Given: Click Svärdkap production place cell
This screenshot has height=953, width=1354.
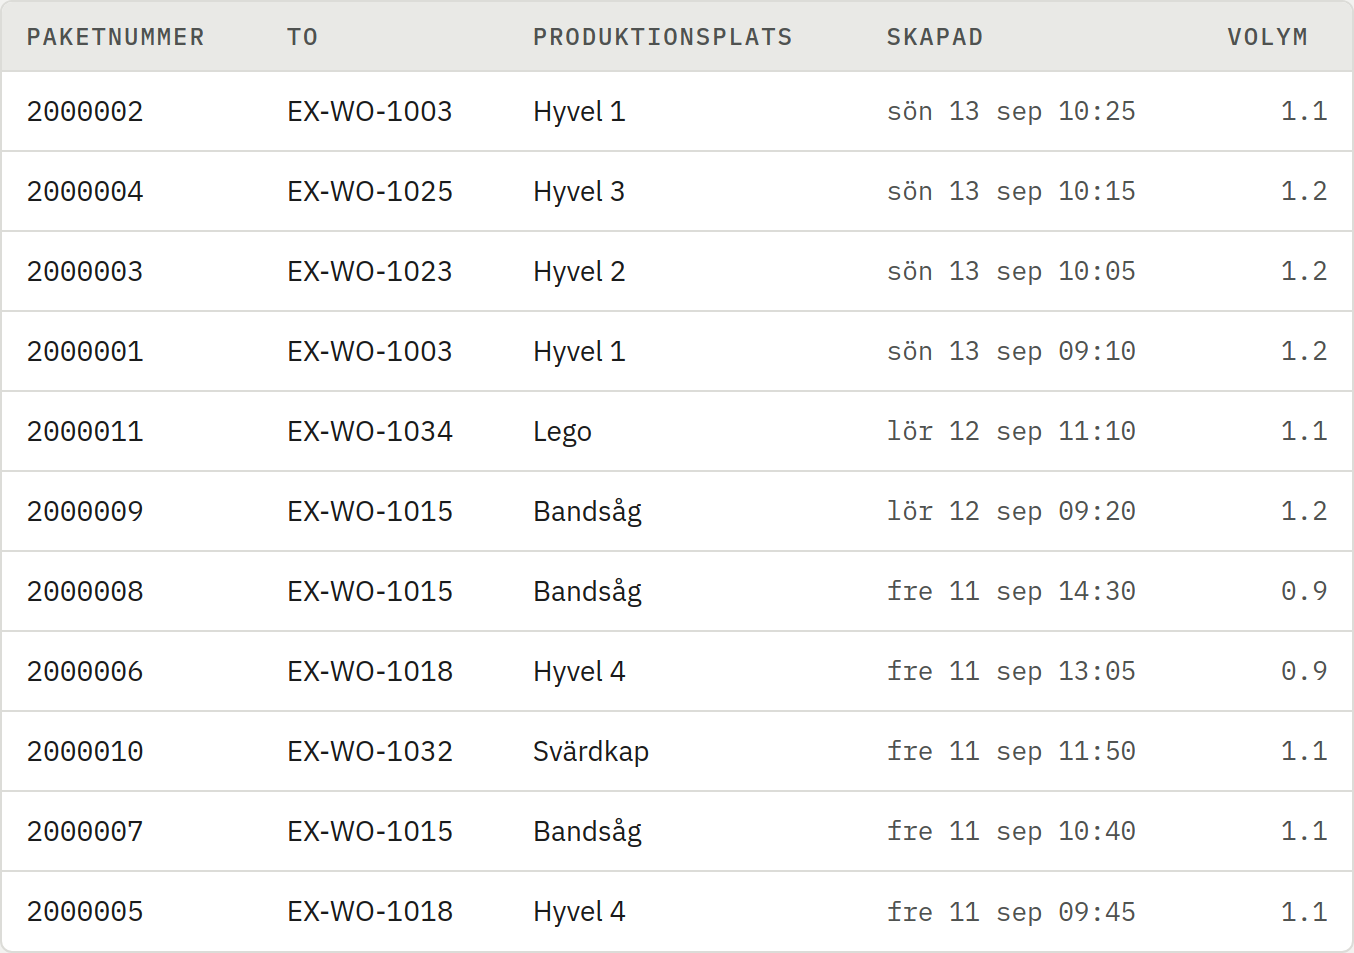Looking at the screenshot, I should tap(591, 751).
